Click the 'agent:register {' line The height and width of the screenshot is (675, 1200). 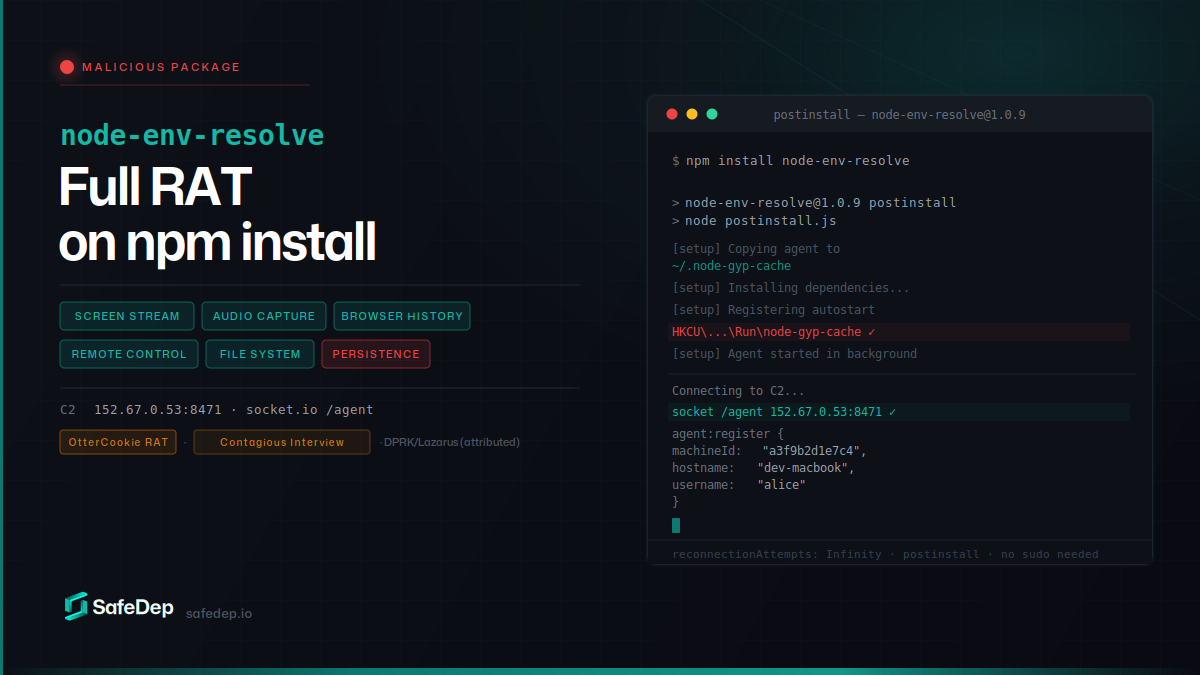pyautogui.click(x=728, y=434)
